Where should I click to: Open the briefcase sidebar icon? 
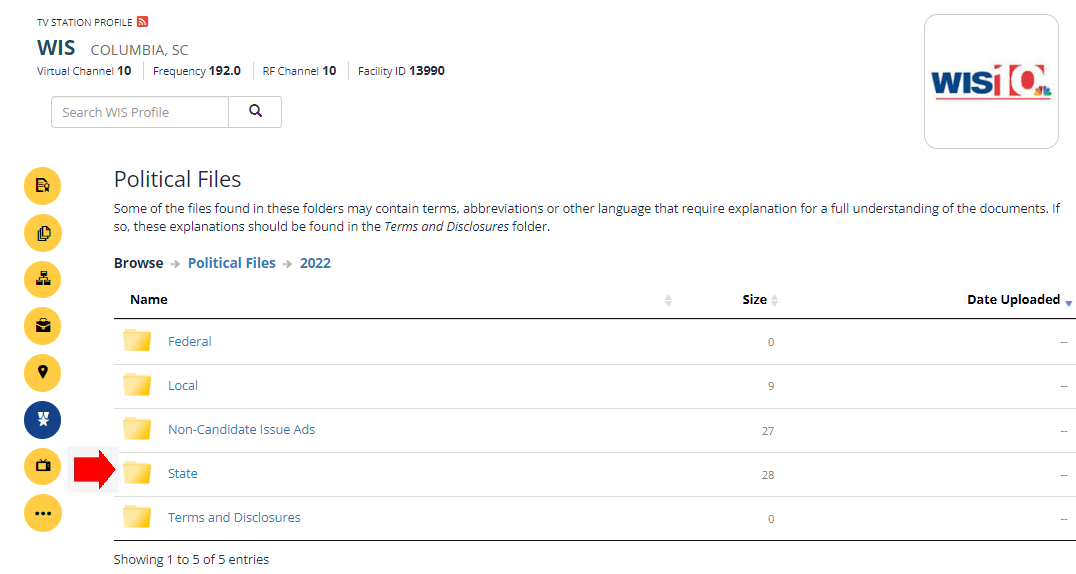coord(42,326)
